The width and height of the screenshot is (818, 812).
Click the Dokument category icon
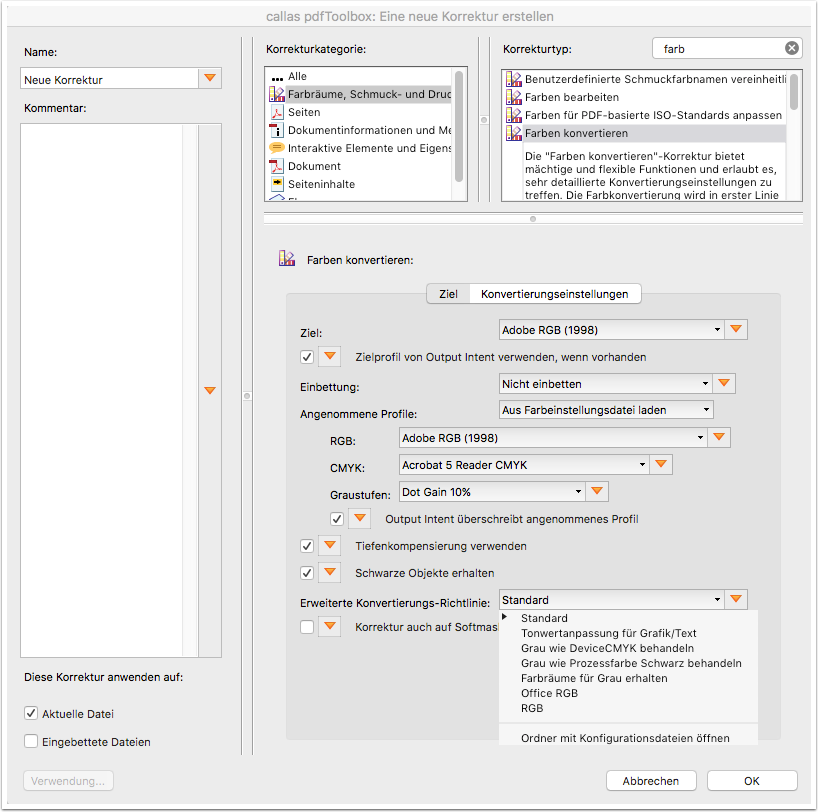pyautogui.click(x=276, y=166)
